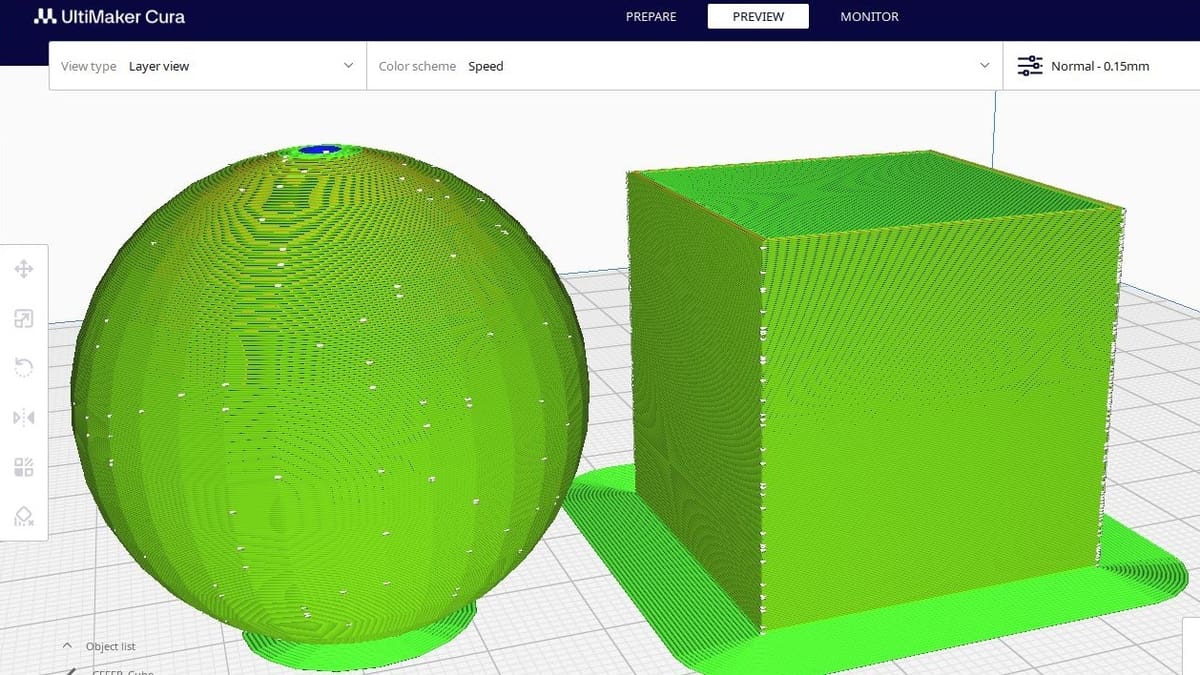1200x675 pixels.
Task: Switch to the MONITOR stage
Action: 869,17
